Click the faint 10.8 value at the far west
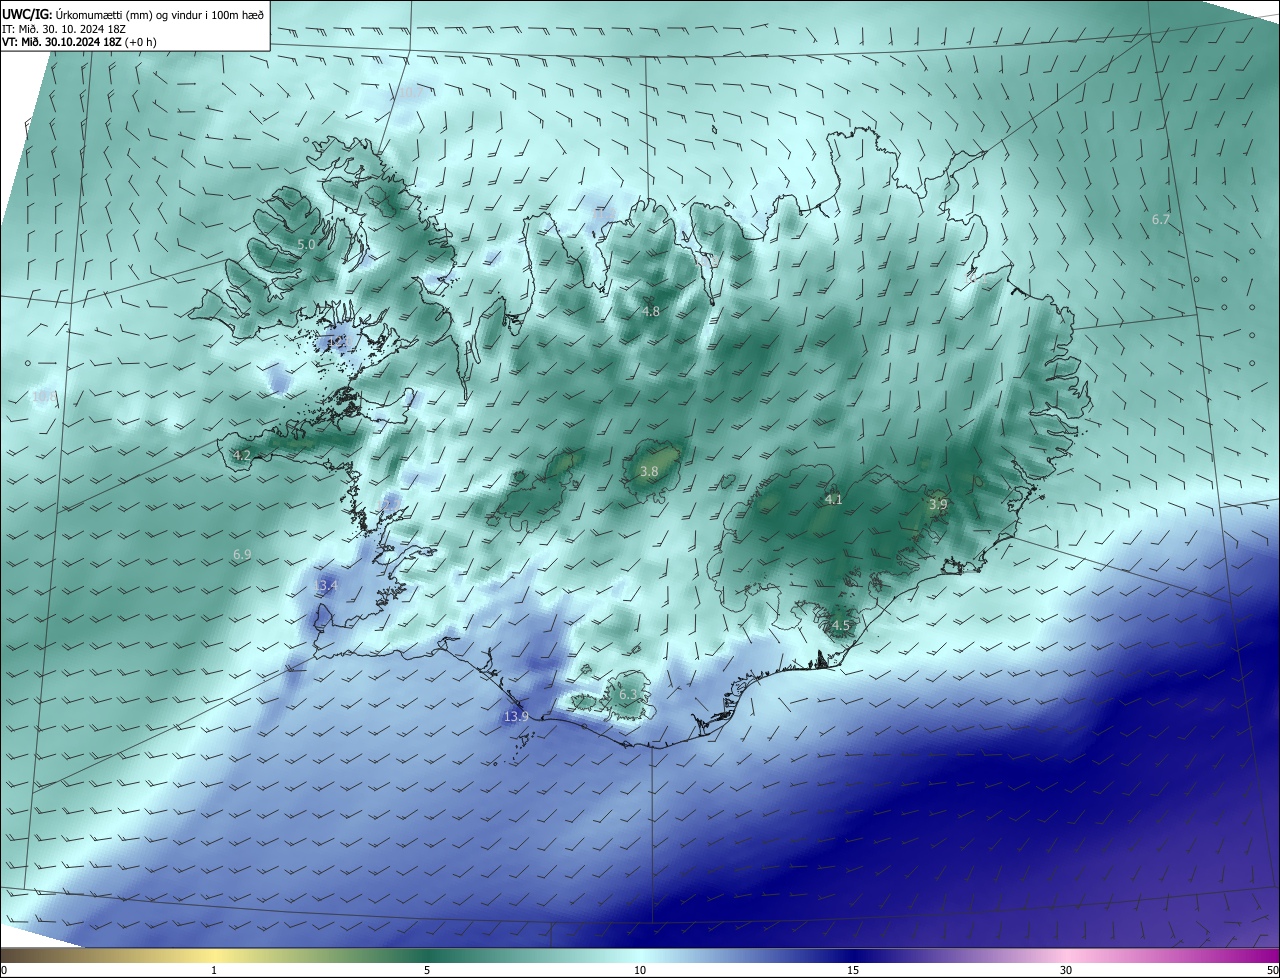 coord(44,397)
